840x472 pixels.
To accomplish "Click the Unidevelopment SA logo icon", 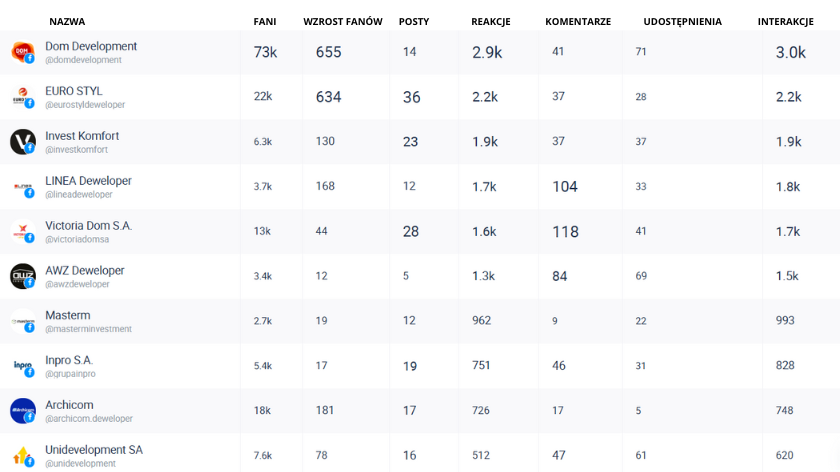I will pyautogui.click(x=22, y=456).
